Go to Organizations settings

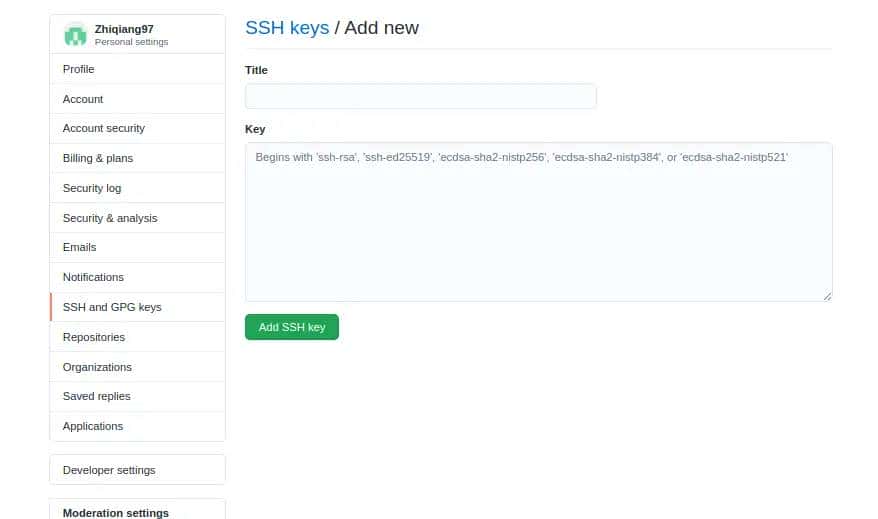(x=97, y=367)
